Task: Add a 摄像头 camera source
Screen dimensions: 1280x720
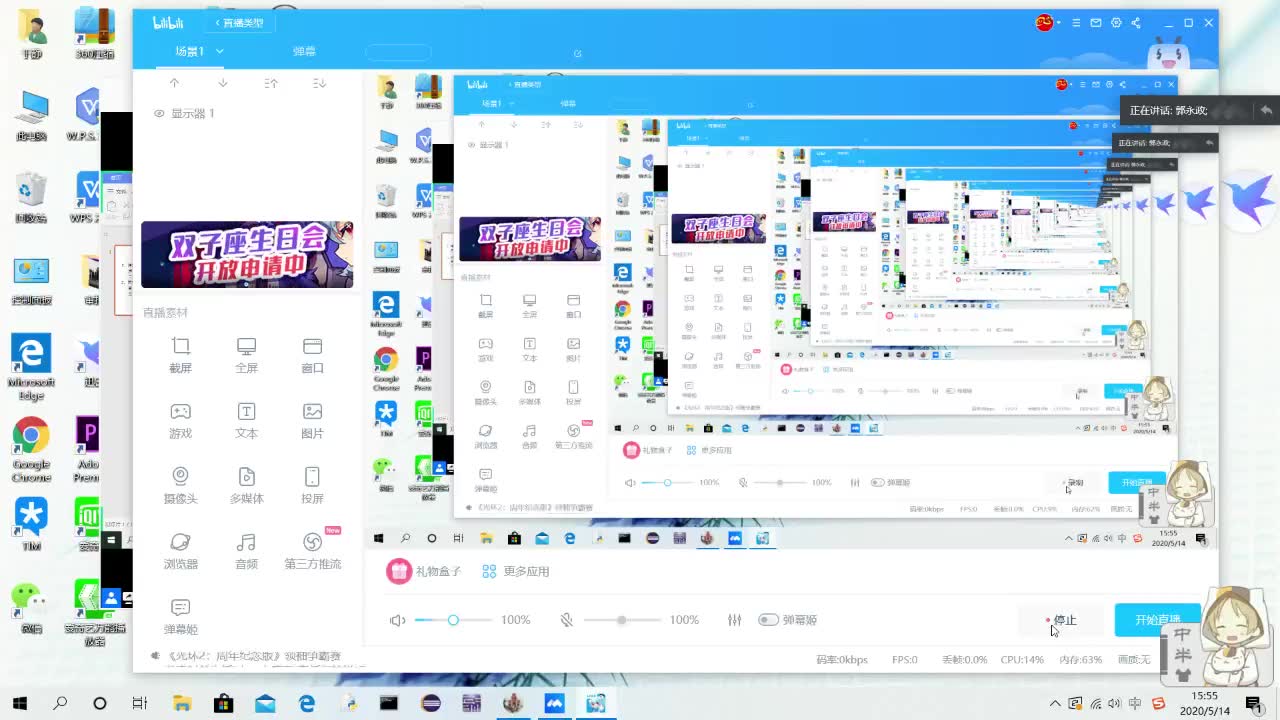Action: pos(180,485)
